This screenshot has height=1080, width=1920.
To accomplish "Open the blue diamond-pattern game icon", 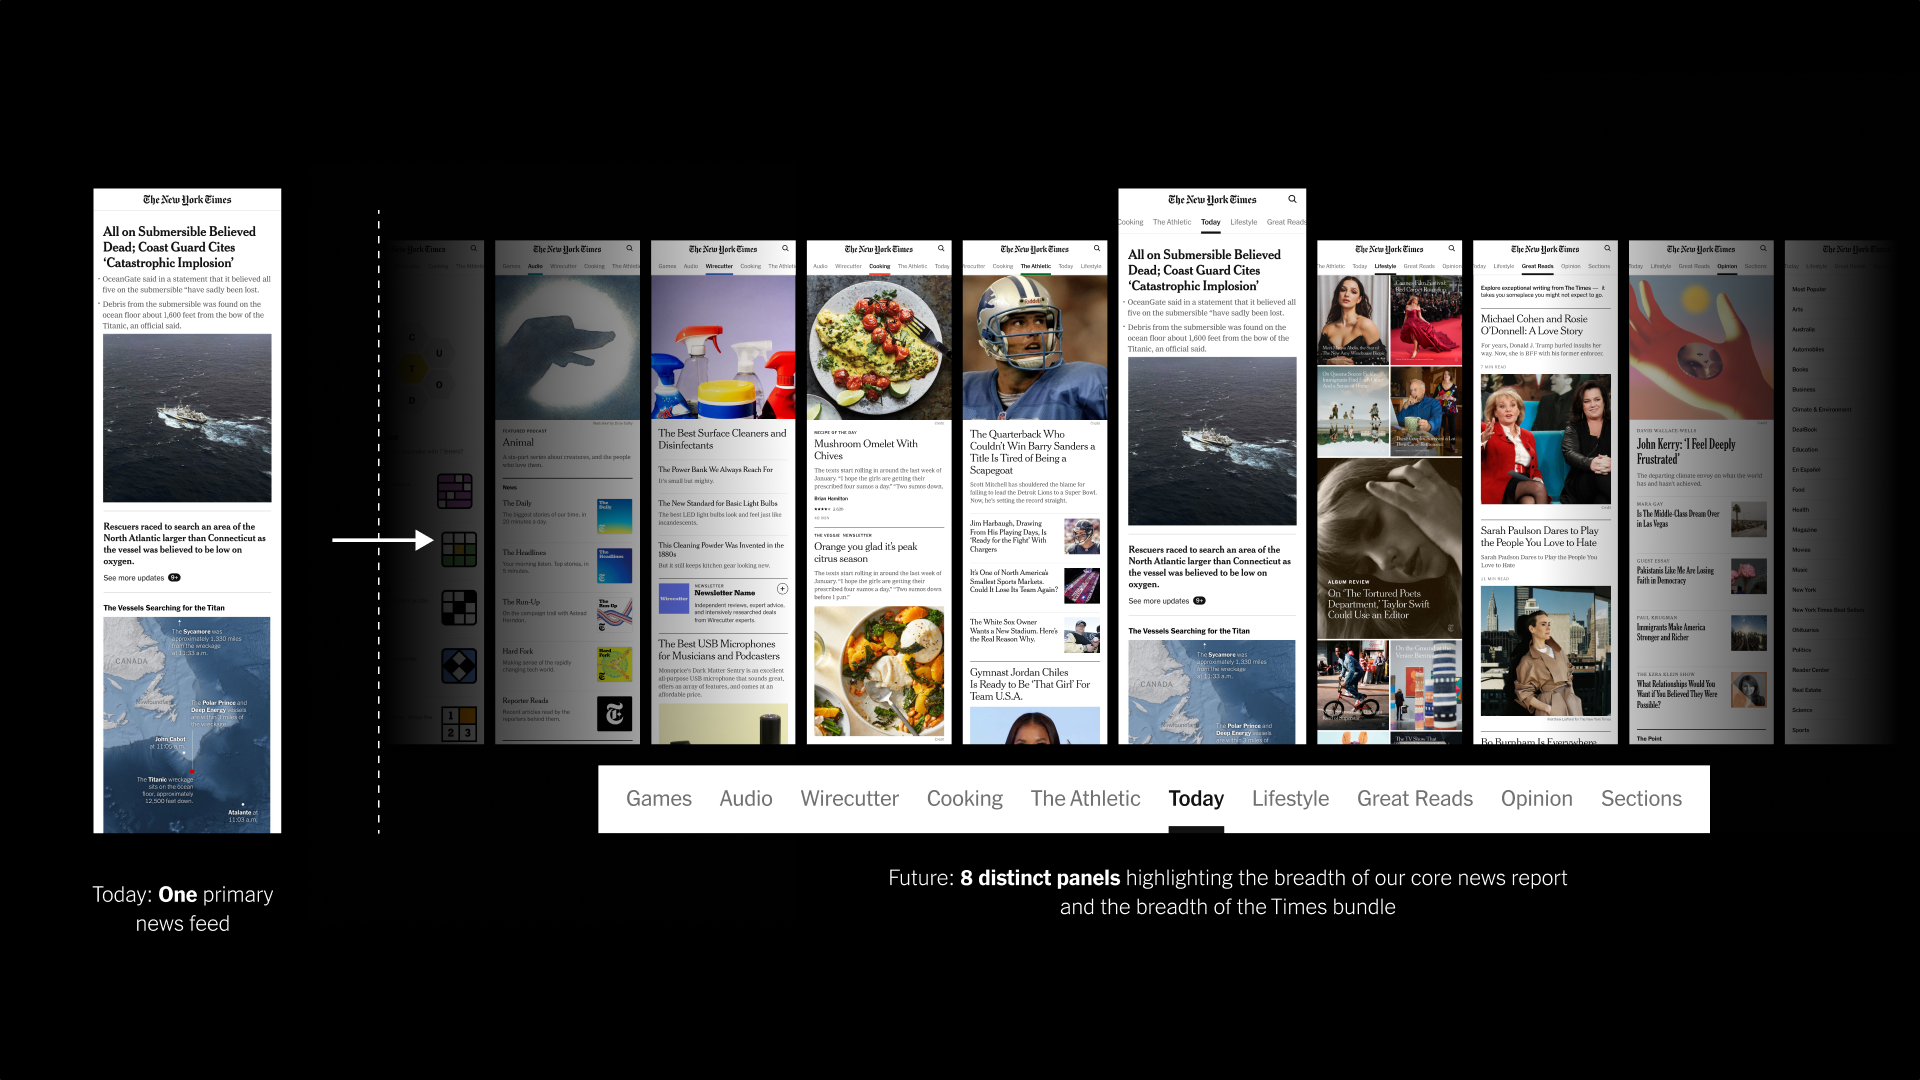I will pyautogui.click(x=459, y=666).
